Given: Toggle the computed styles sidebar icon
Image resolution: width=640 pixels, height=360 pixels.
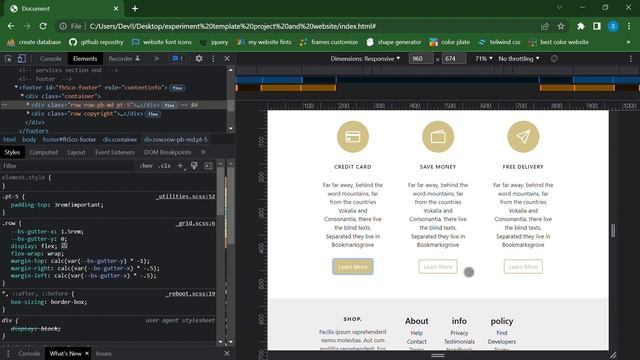Looking at the screenshot, I should pyautogui.click(x=209, y=166).
